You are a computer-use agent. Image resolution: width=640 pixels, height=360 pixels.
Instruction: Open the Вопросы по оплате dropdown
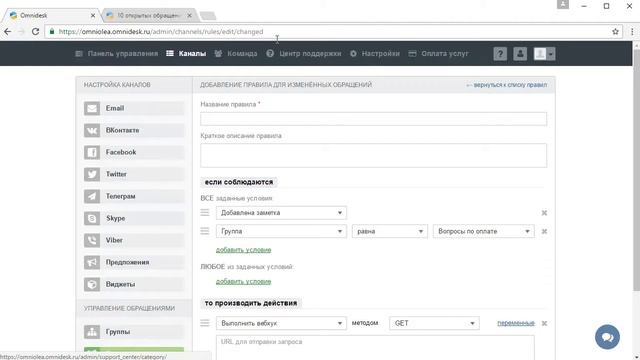pyautogui.click(x=483, y=231)
